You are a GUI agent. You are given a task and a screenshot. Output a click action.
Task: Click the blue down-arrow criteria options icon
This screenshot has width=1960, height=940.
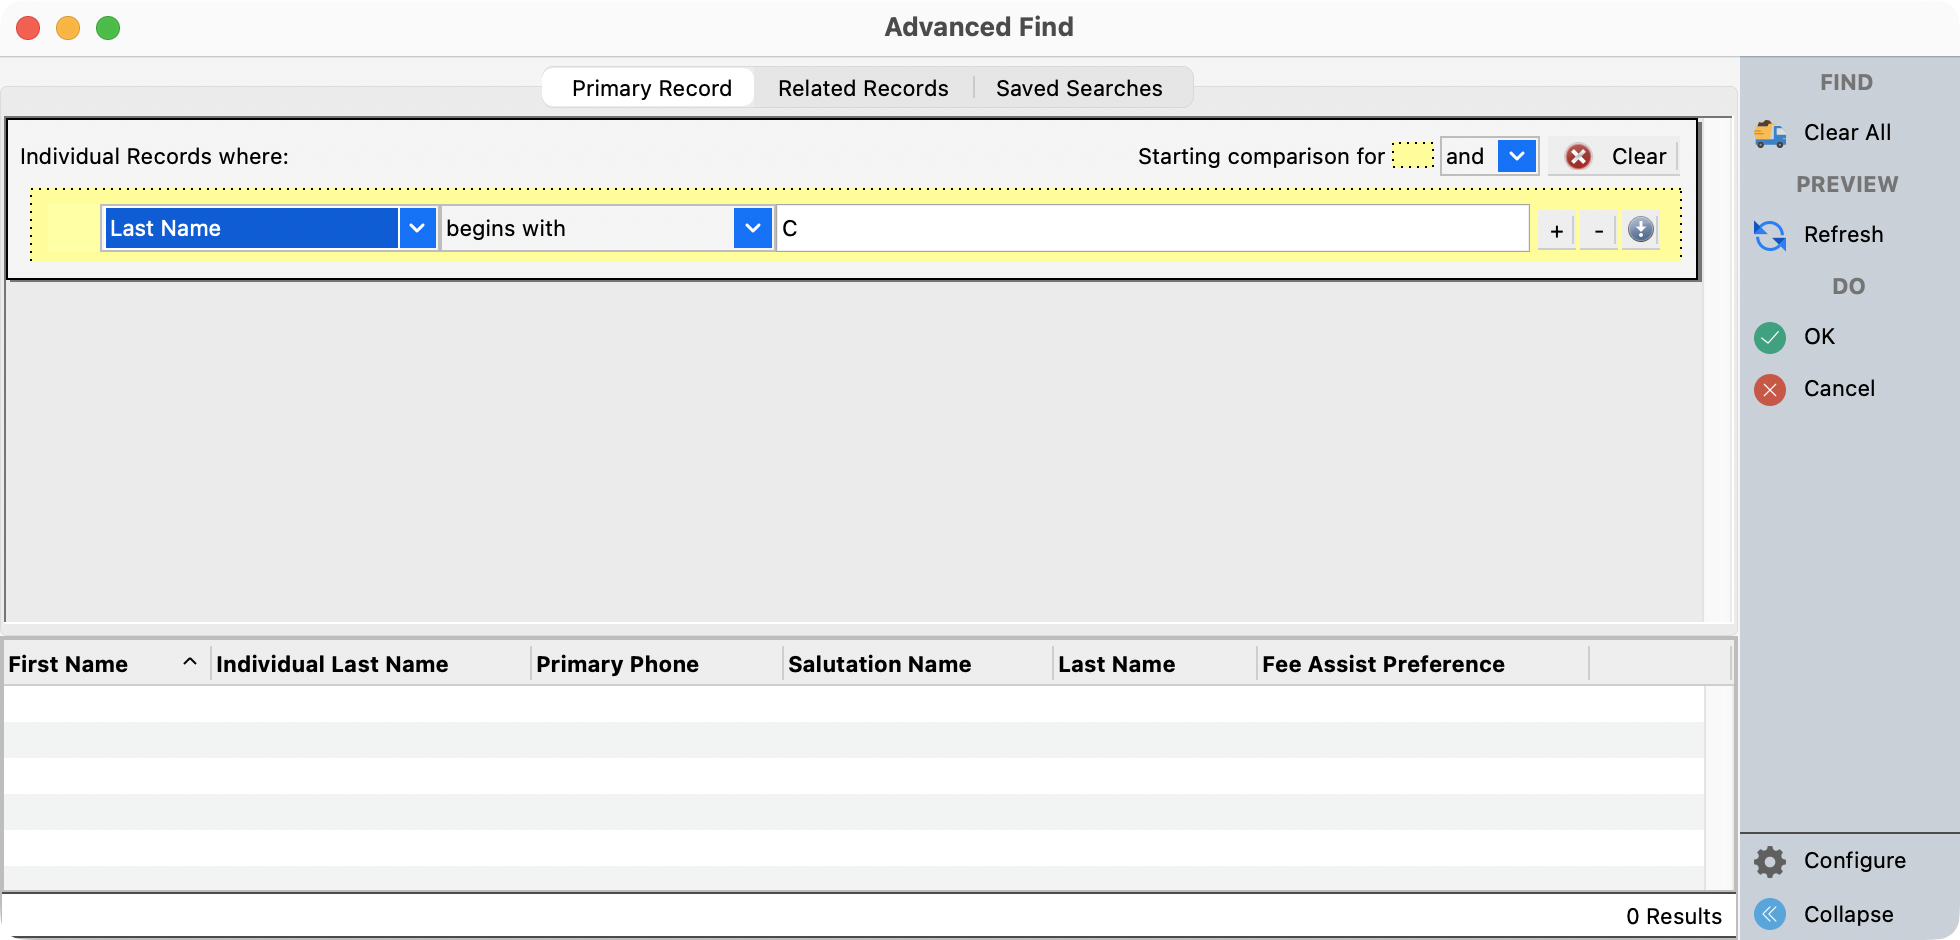[1641, 230]
